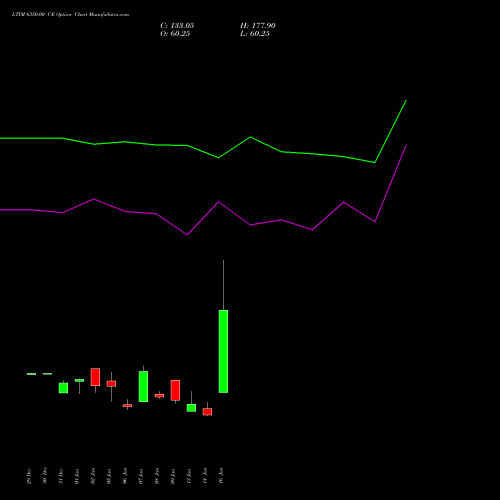500x500 pixels.
Task: Click the red candle on 14 Jan
Action: tap(207, 412)
